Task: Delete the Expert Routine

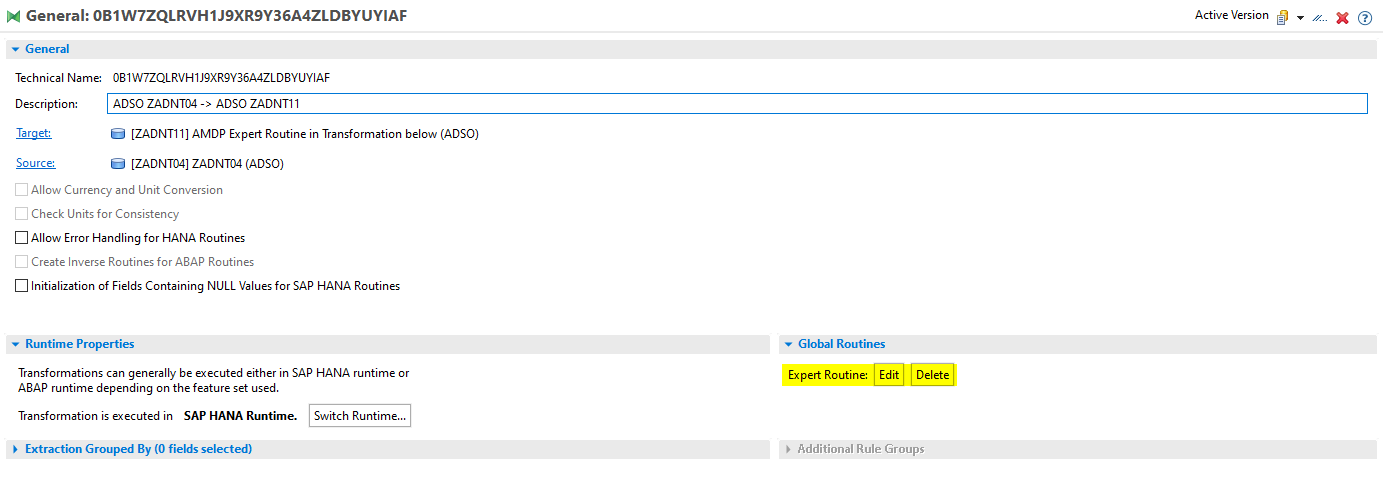Action: [x=932, y=375]
